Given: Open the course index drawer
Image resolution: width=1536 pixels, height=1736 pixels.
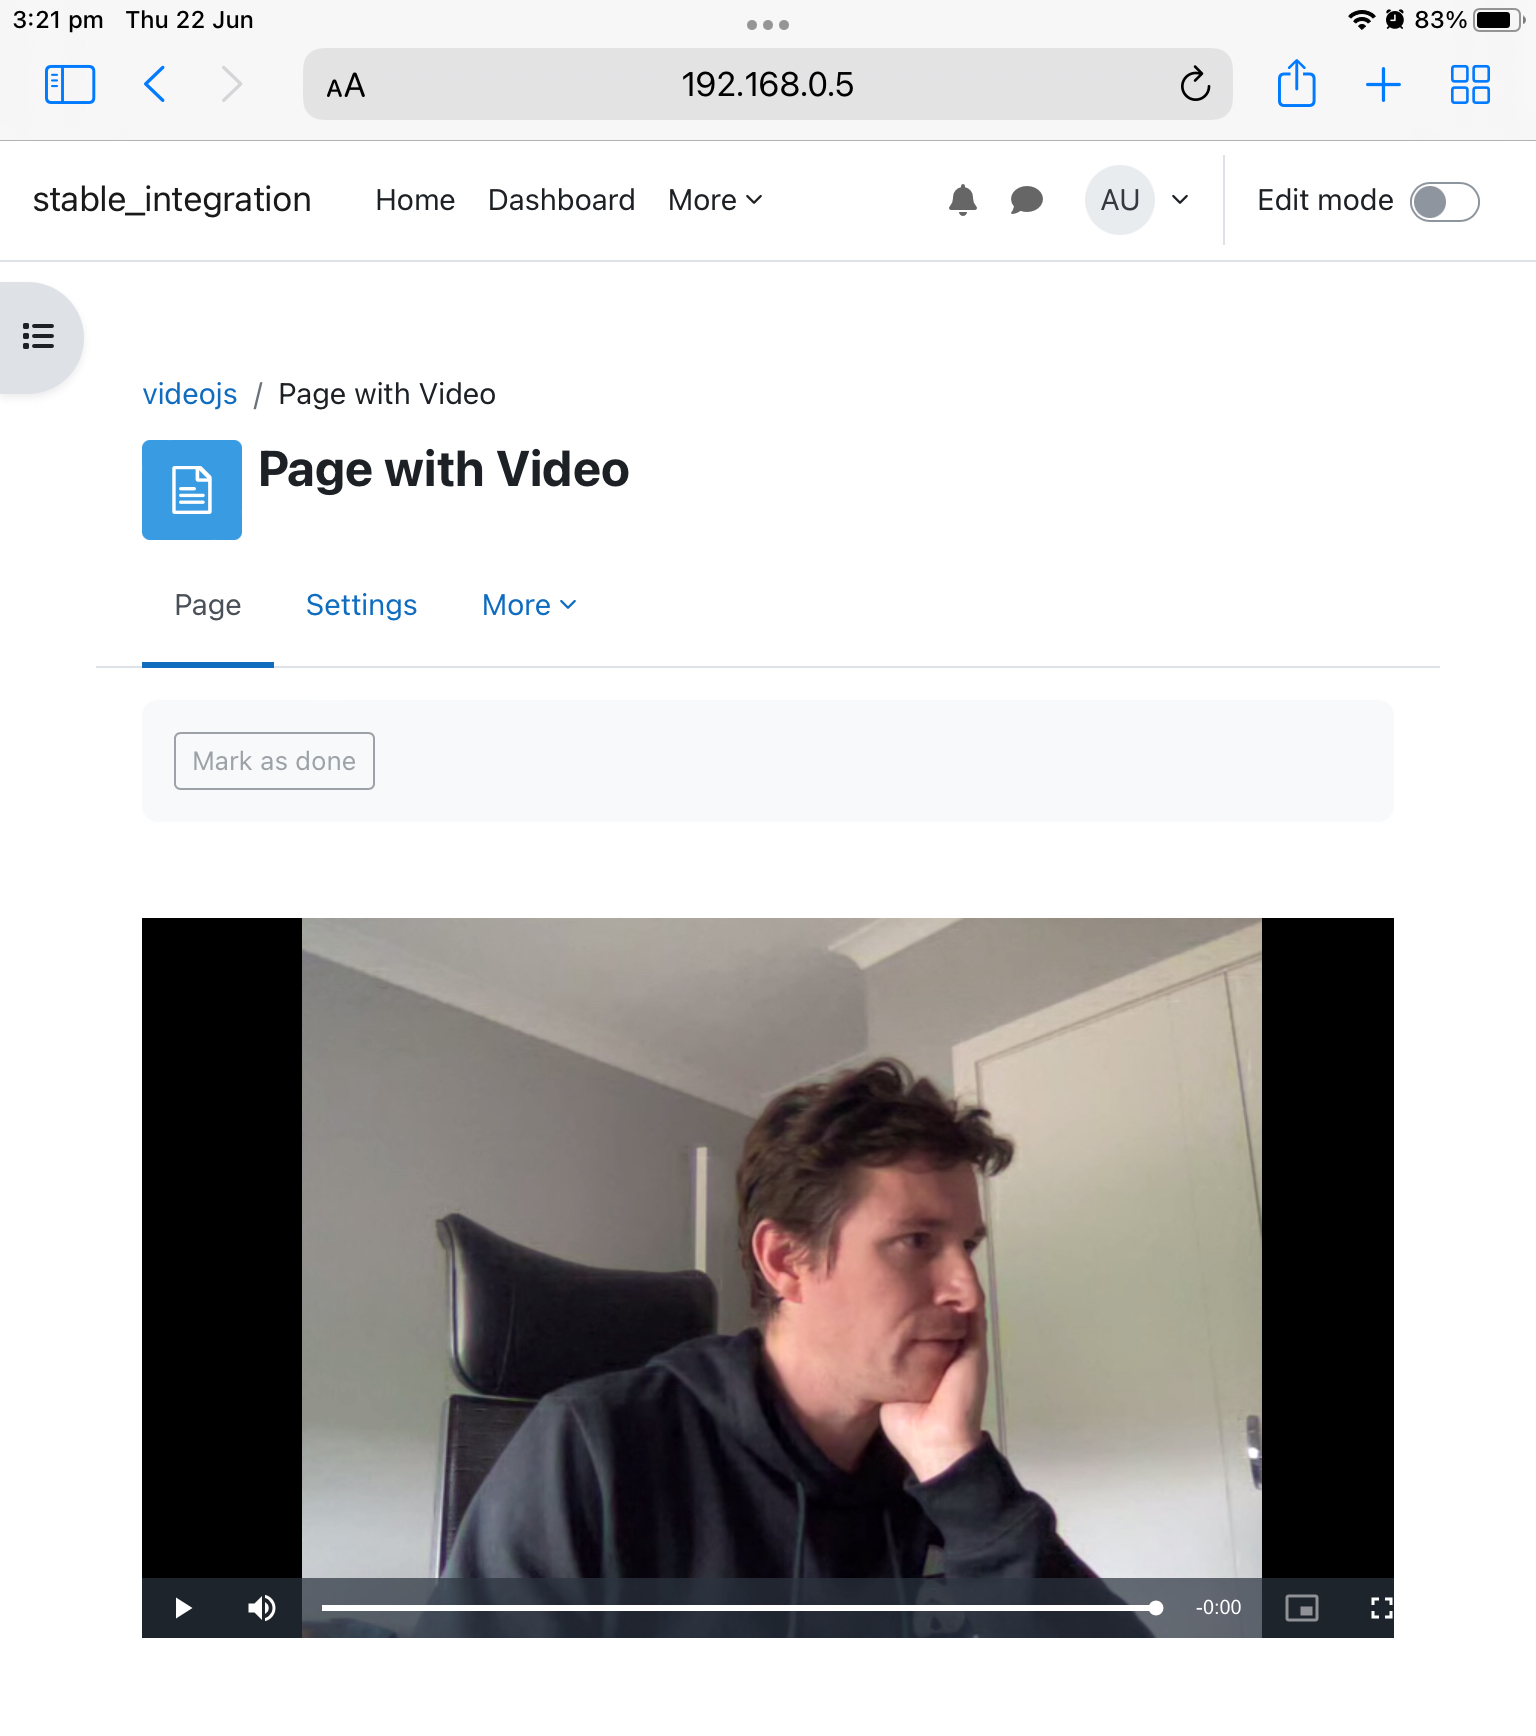Looking at the screenshot, I should pyautogui.click(x=38, y=337).
